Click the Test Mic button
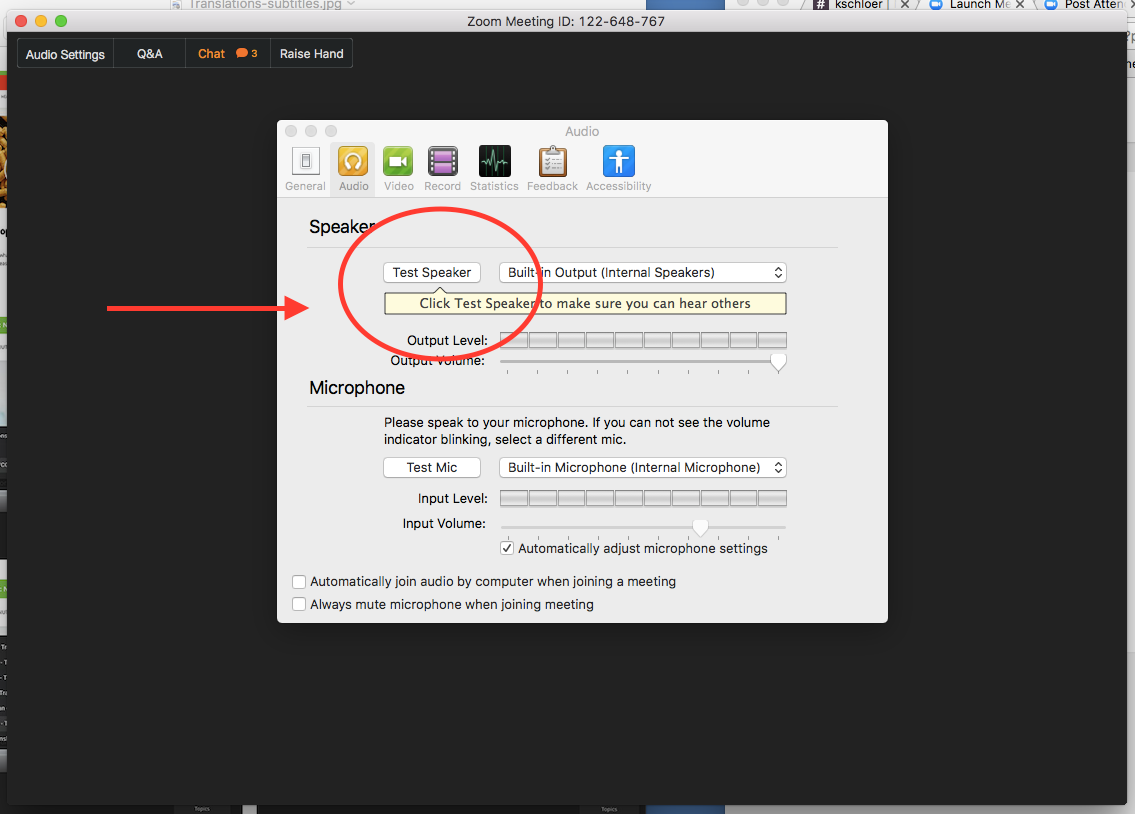Image resolution: width=1135 pixels, height=814 pixels. (x=431, y=467)
